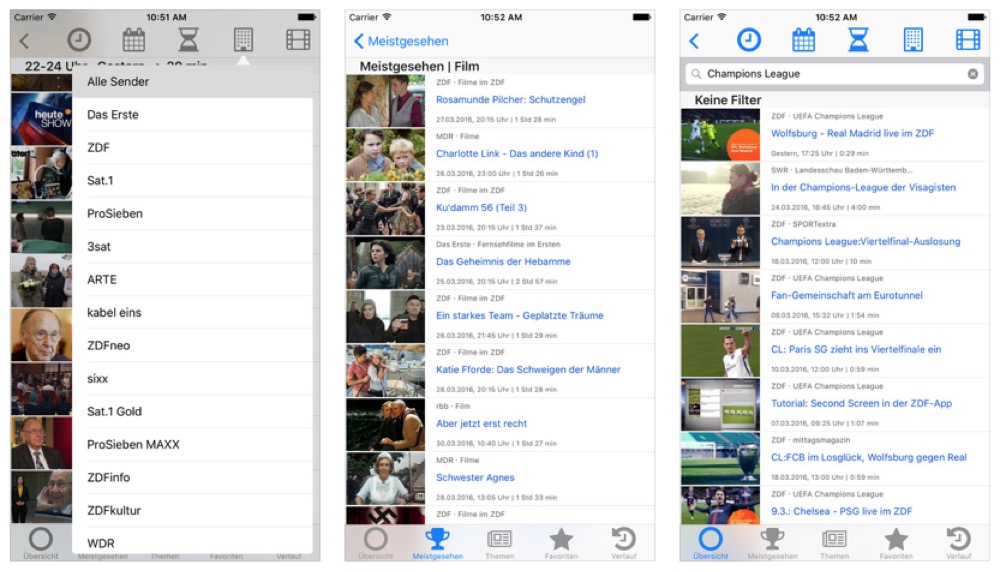Open Verlauf history tab on the Meistgesehen Film screen
Image resolution: width=1000 pixels, height=572 pixels.
click(623, 541)
